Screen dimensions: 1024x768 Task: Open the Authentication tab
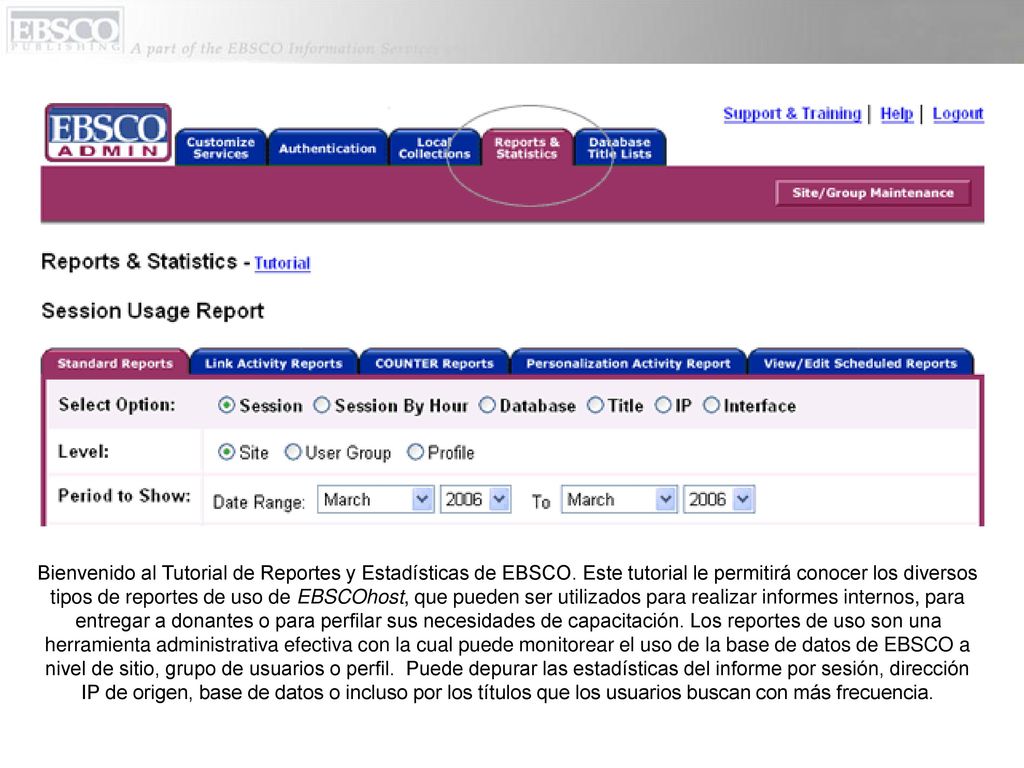(x=327, y=148)
